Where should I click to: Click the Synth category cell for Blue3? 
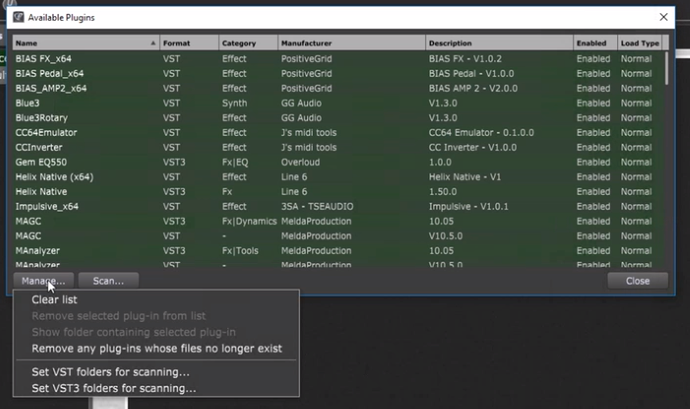tap(234, 103)
